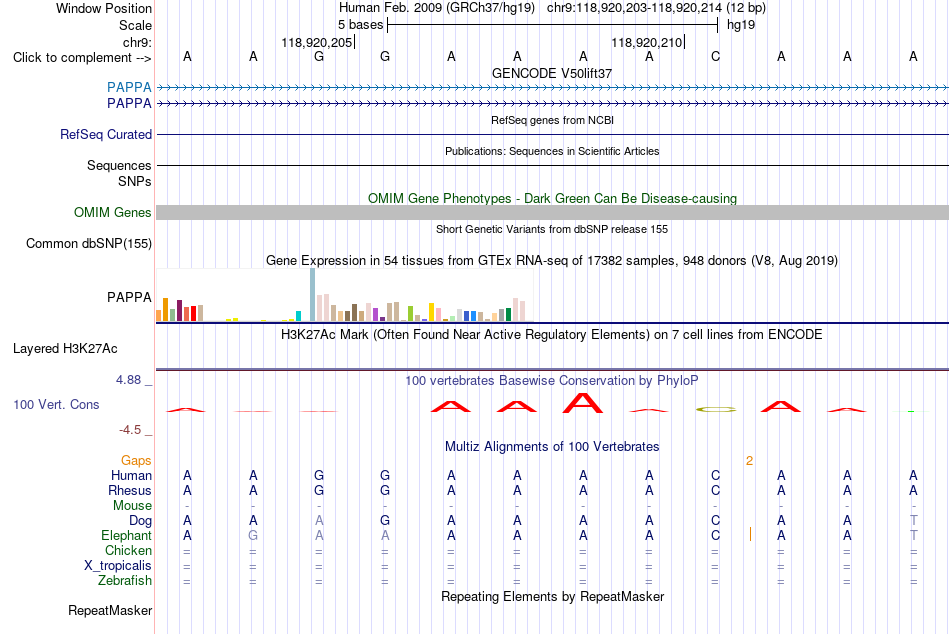Click the orange '2' in Gaps row
Image resolution: width=950 pixels, height=634 pixels.
tap(749, 461)
